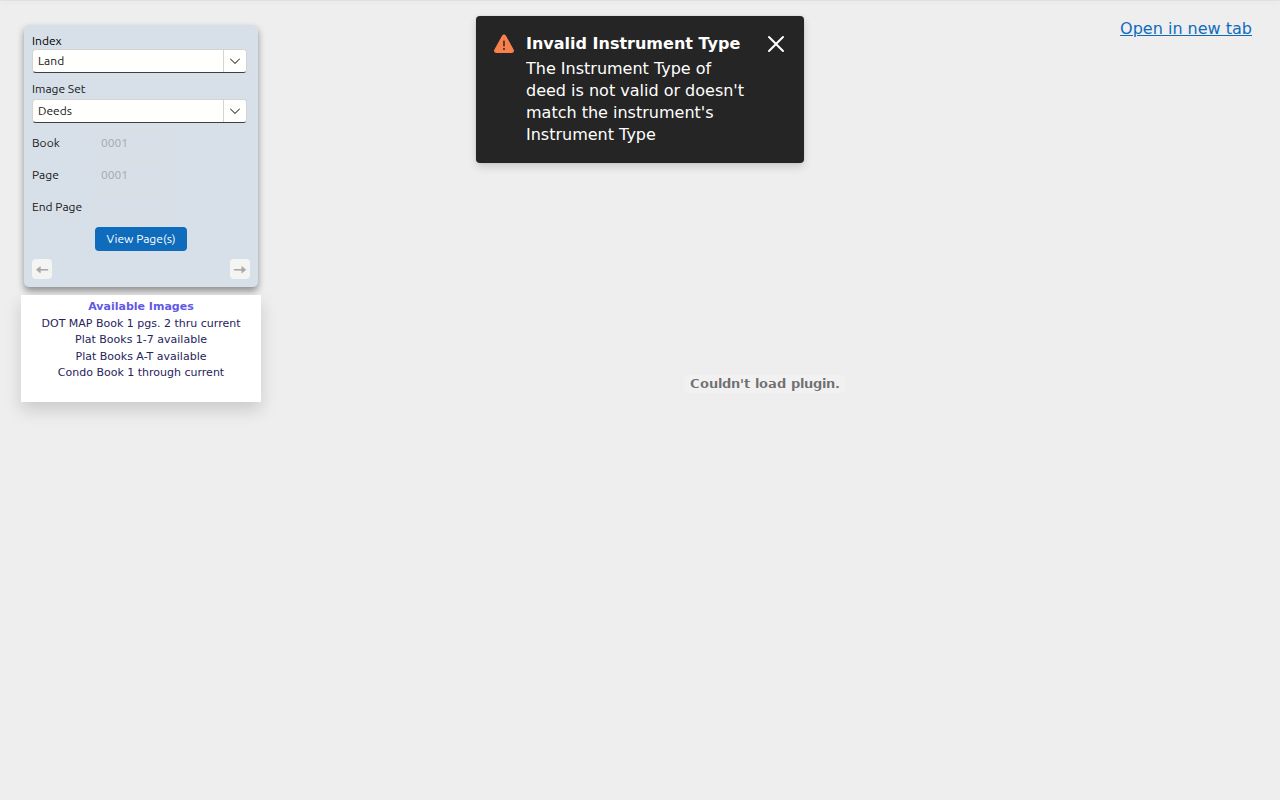
Task: Select the Deeds image set combo box
Action: [x=139, y=111]
